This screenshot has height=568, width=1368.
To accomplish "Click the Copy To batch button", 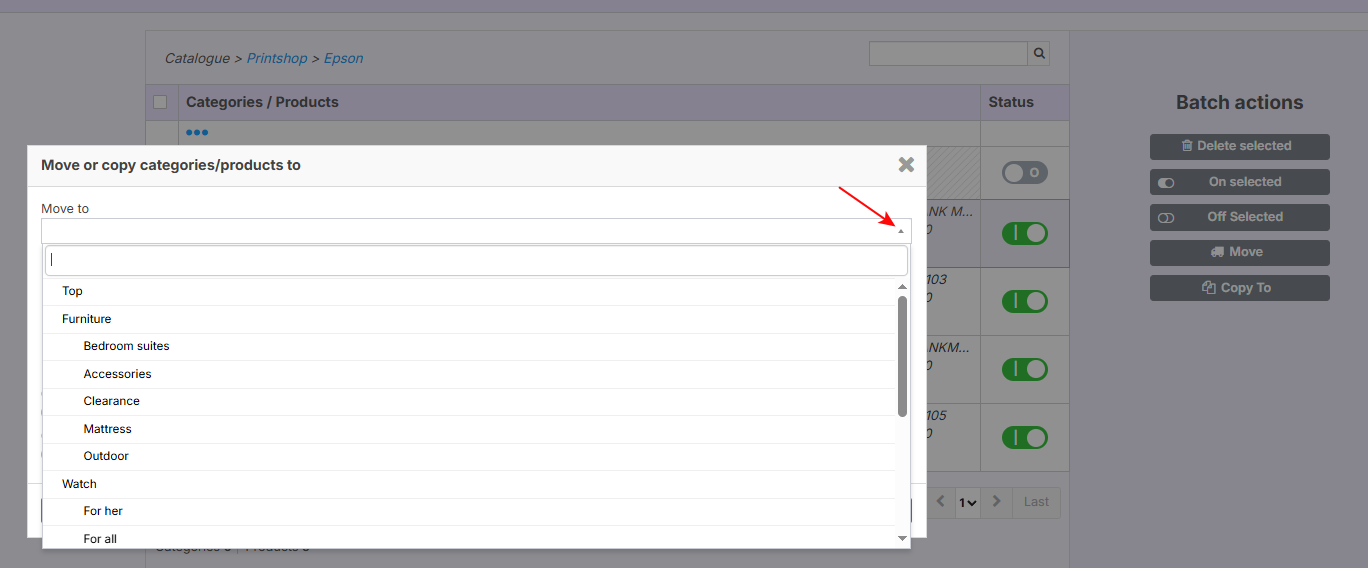I will [x=1239, y=288].
